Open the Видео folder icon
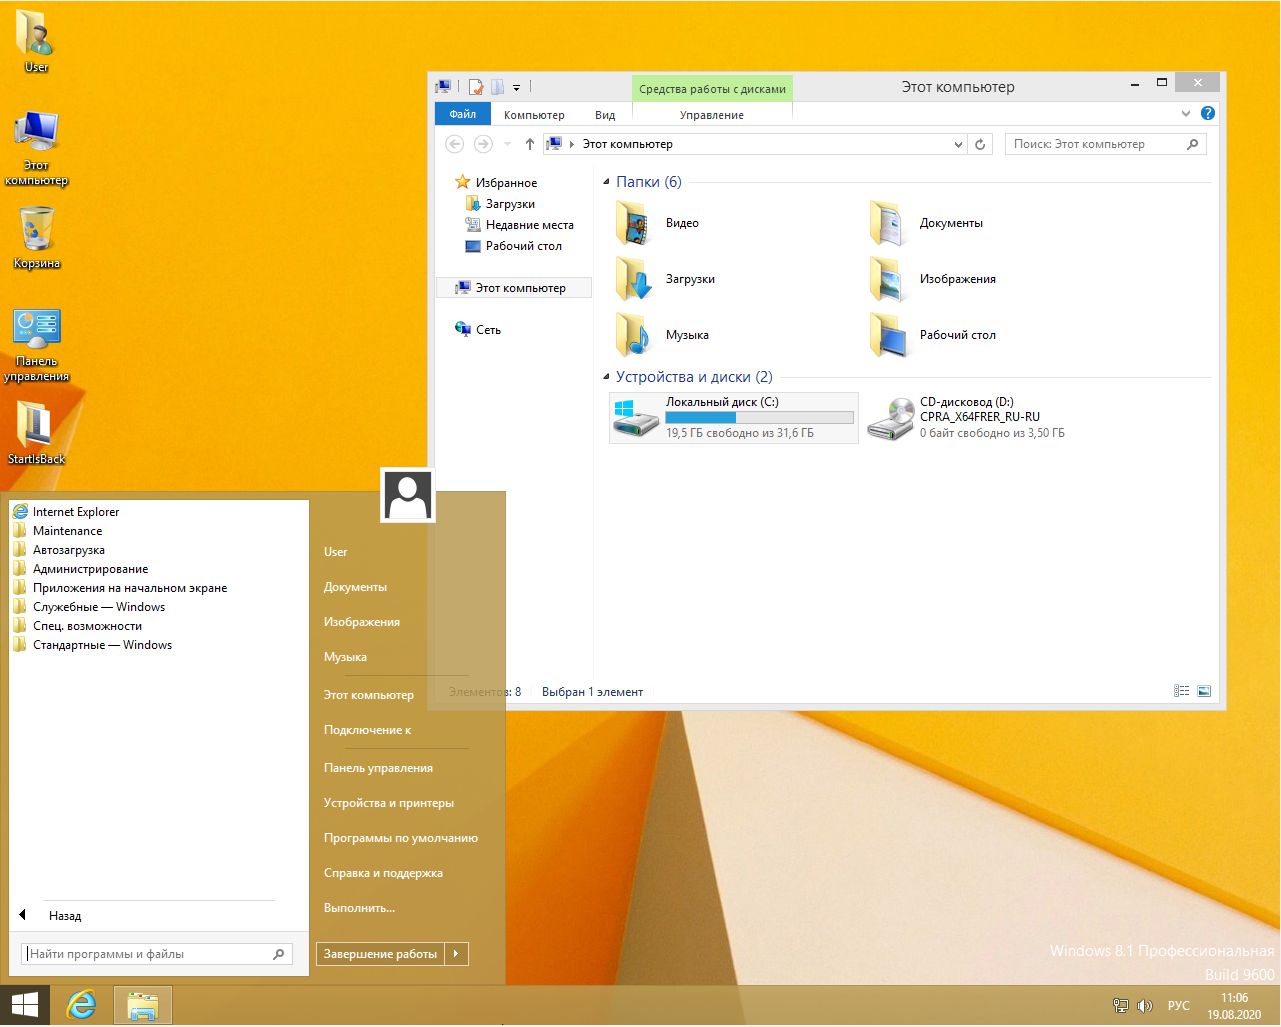The image size is (1281, 1027). click(x=634, y=224)
